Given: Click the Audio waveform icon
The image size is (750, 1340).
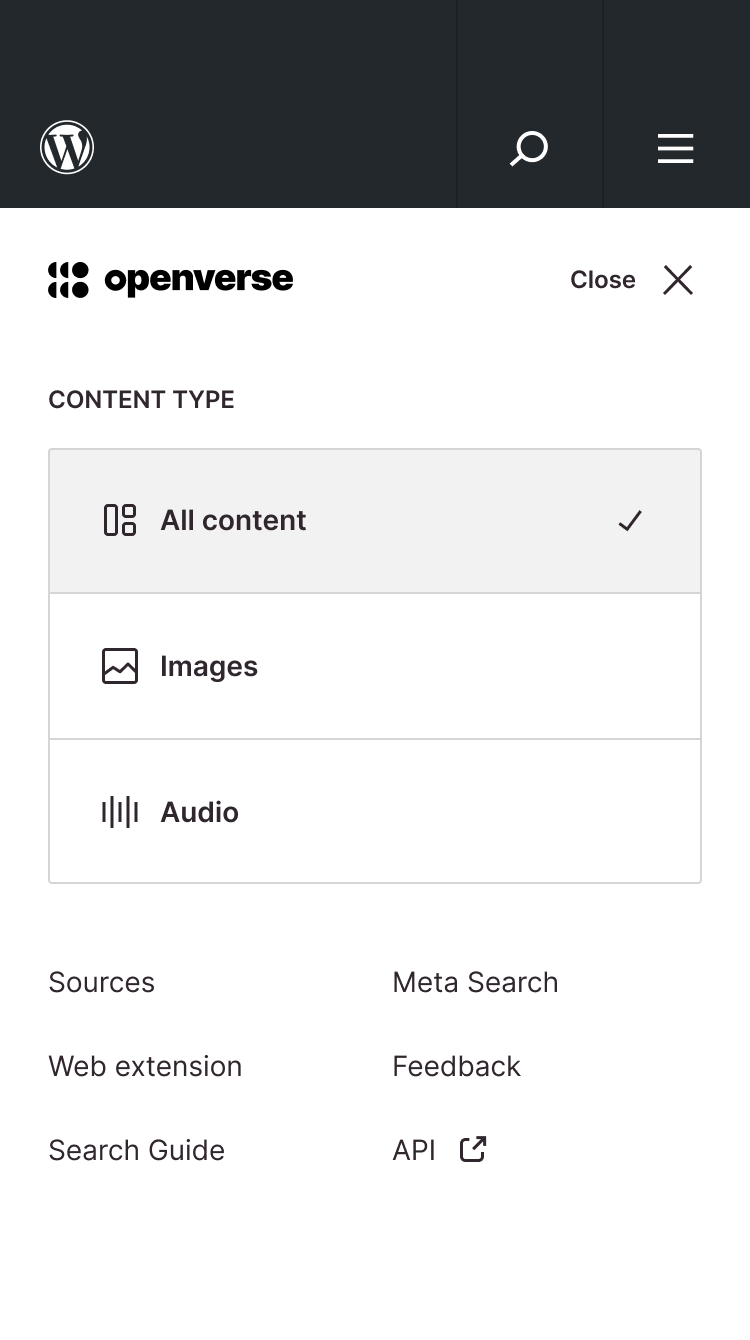Looking at the screenshot, I should click(119, 811).
